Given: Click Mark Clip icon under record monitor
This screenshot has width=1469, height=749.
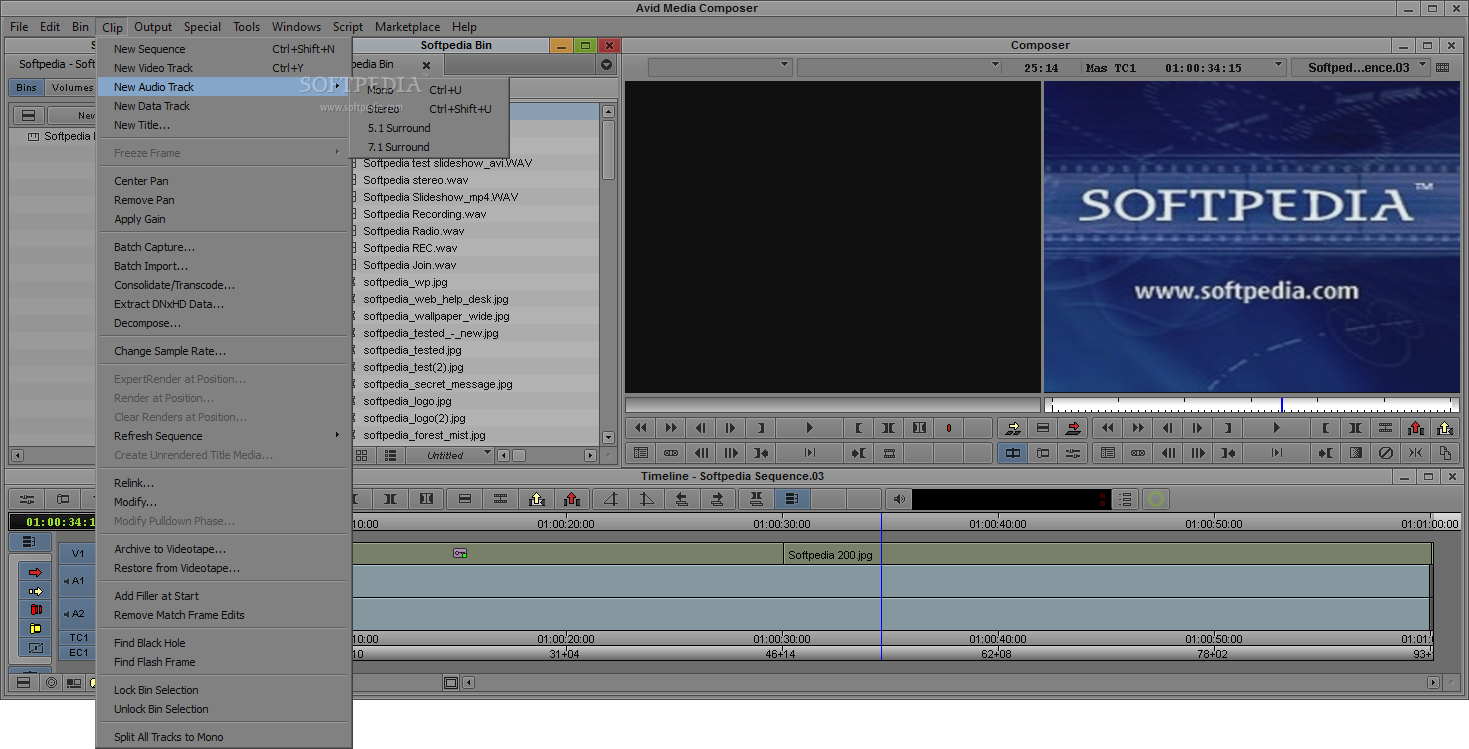Looking at the screenshot, I should [1355, 428].
